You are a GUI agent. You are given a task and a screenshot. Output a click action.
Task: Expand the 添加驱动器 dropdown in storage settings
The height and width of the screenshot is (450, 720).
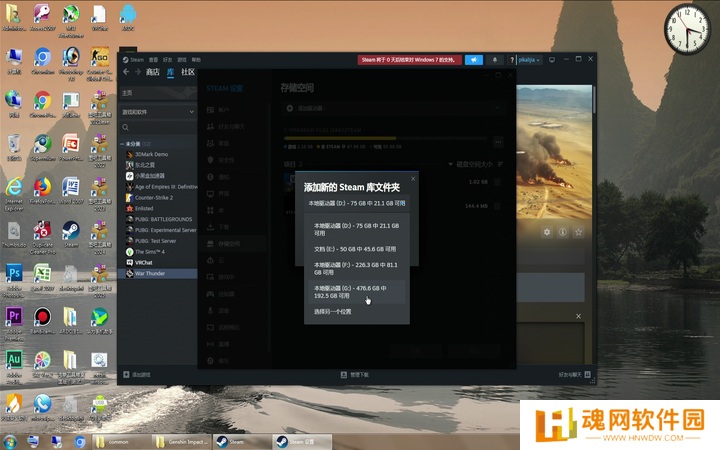click(393, 108)
